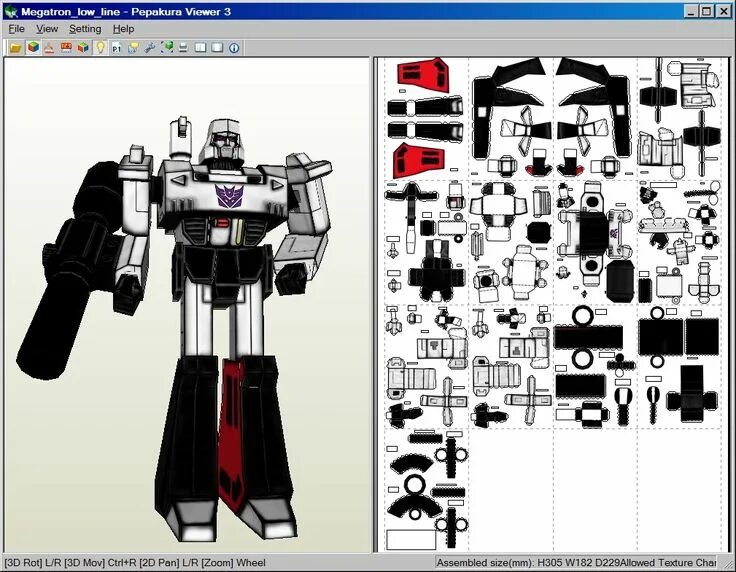
Task: Maximize the Pepakura Viewer window
Action: 706,11
